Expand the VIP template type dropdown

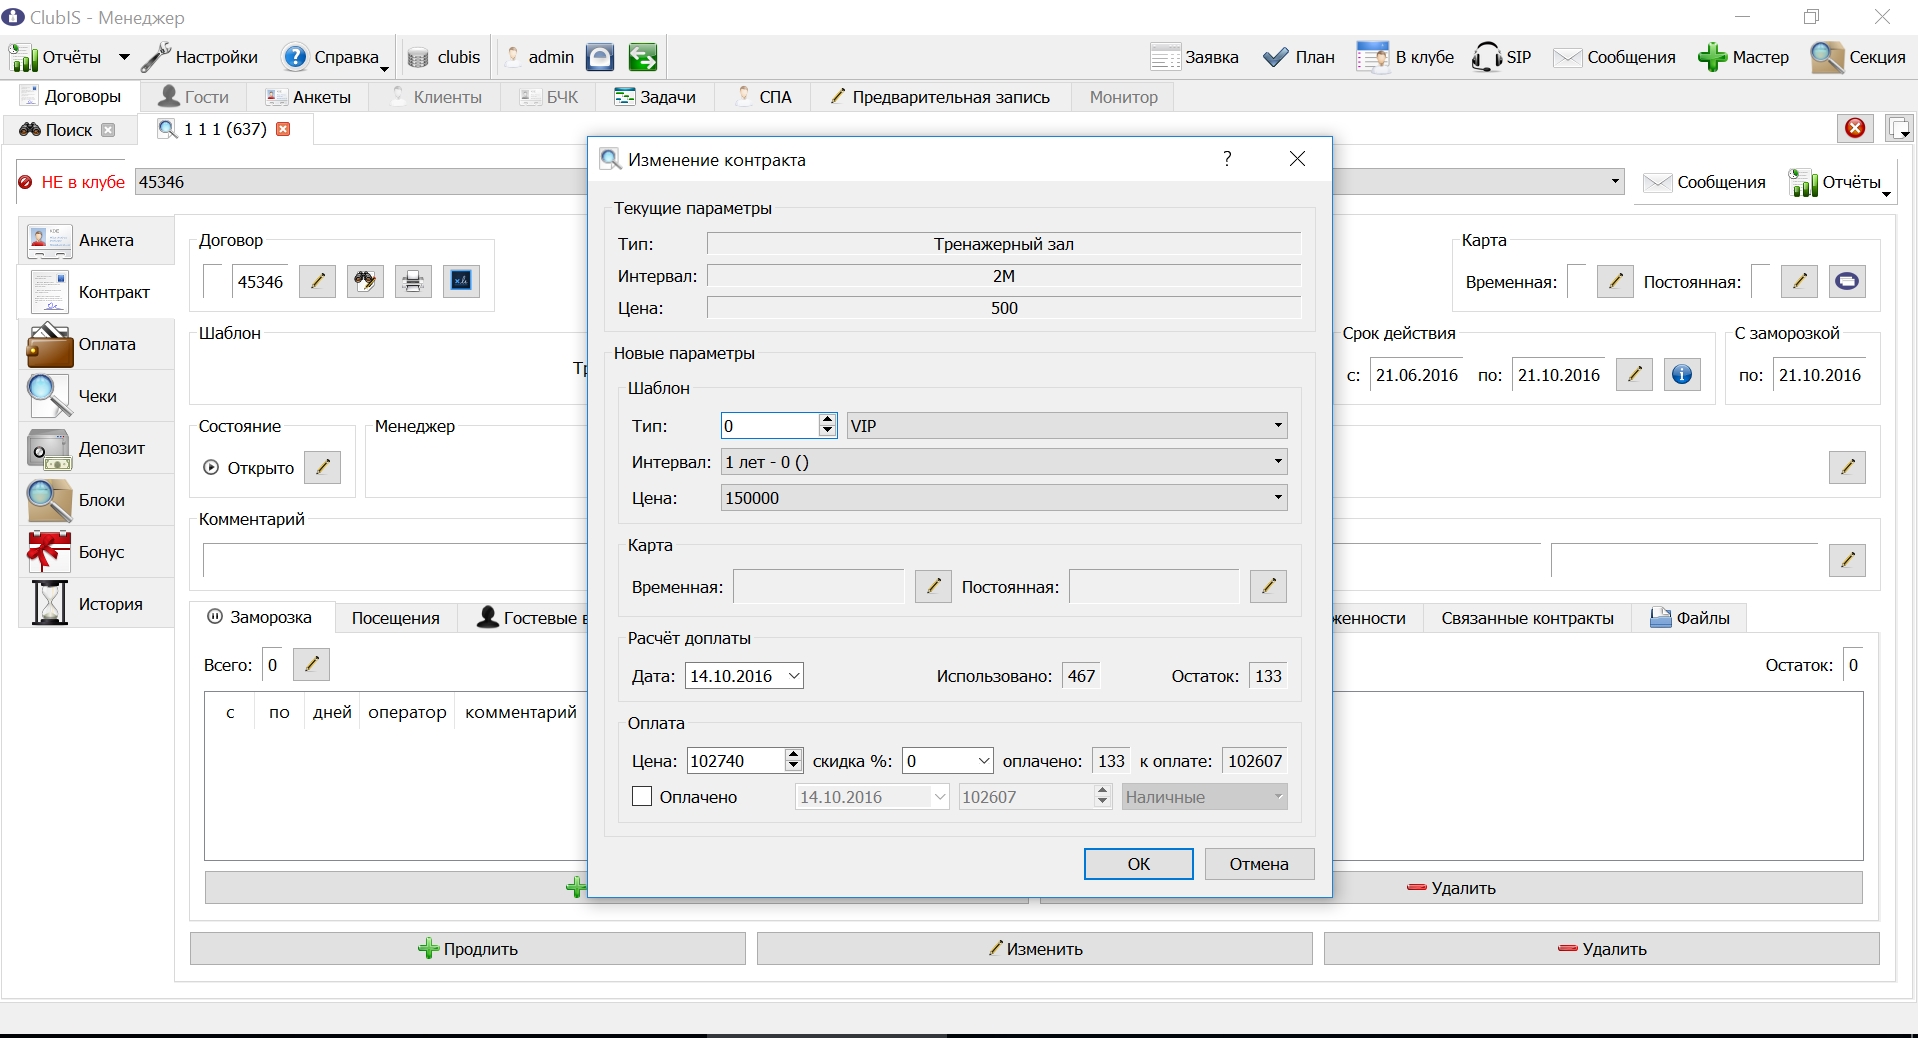point(1277,426)
